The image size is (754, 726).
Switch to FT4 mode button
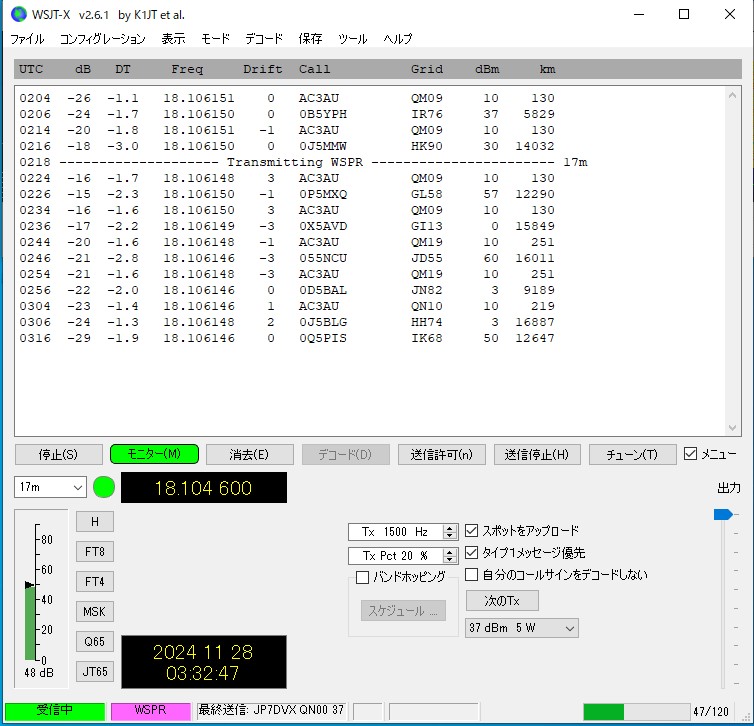tap(95, 581)
